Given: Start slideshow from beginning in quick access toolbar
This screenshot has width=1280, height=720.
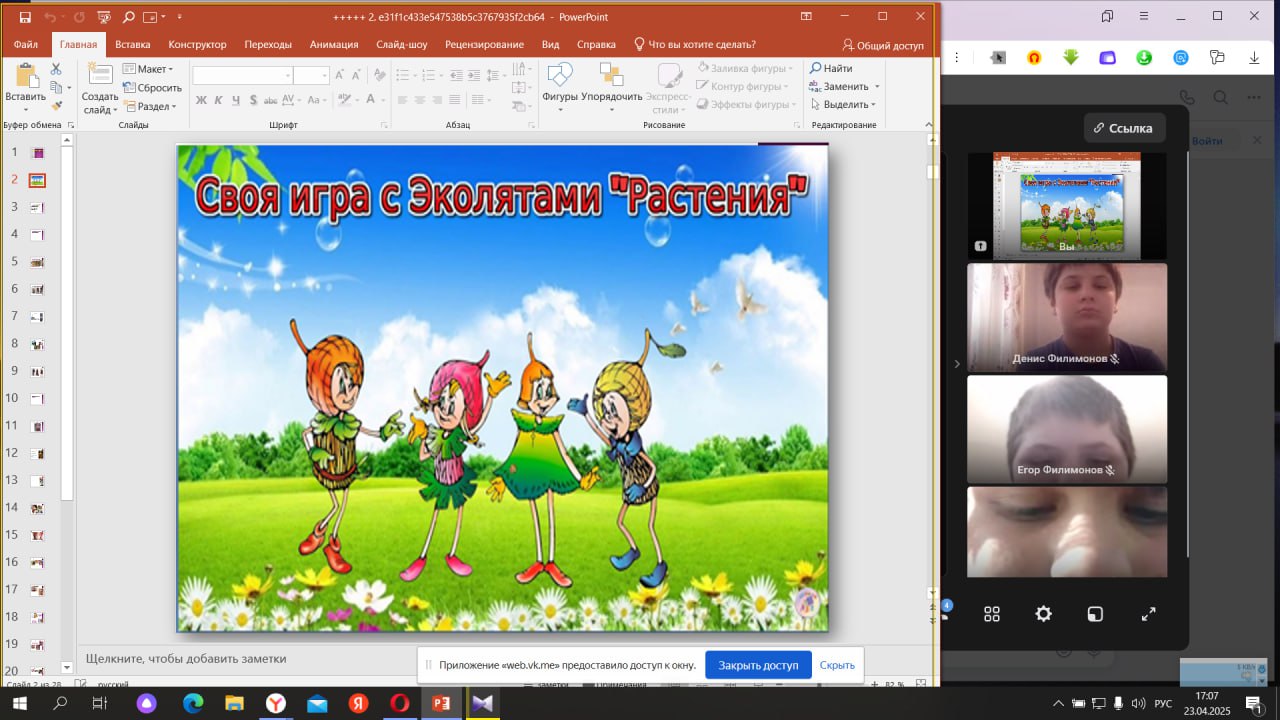Looking at the screenshot, I should (103, 17).
